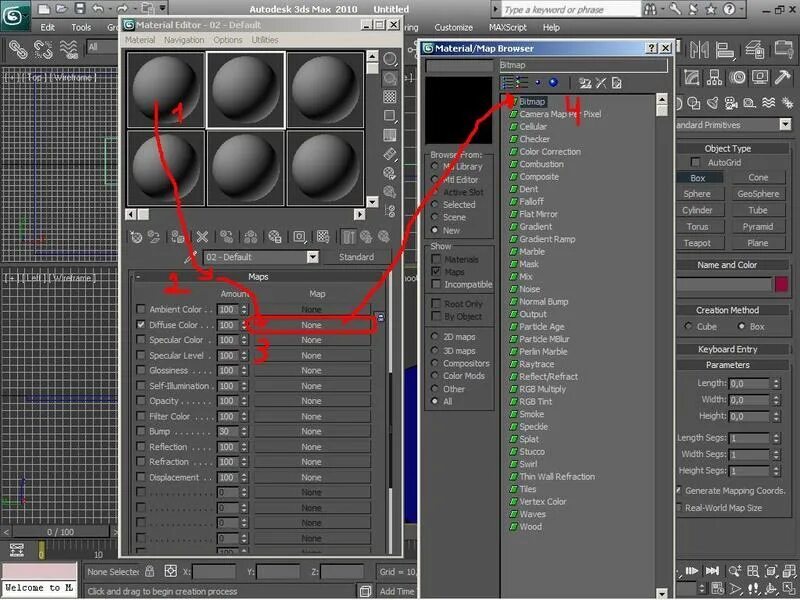800x600 pixels.
Task: Open the Navigation menu in Material Editor
Action: coord(184,40)
